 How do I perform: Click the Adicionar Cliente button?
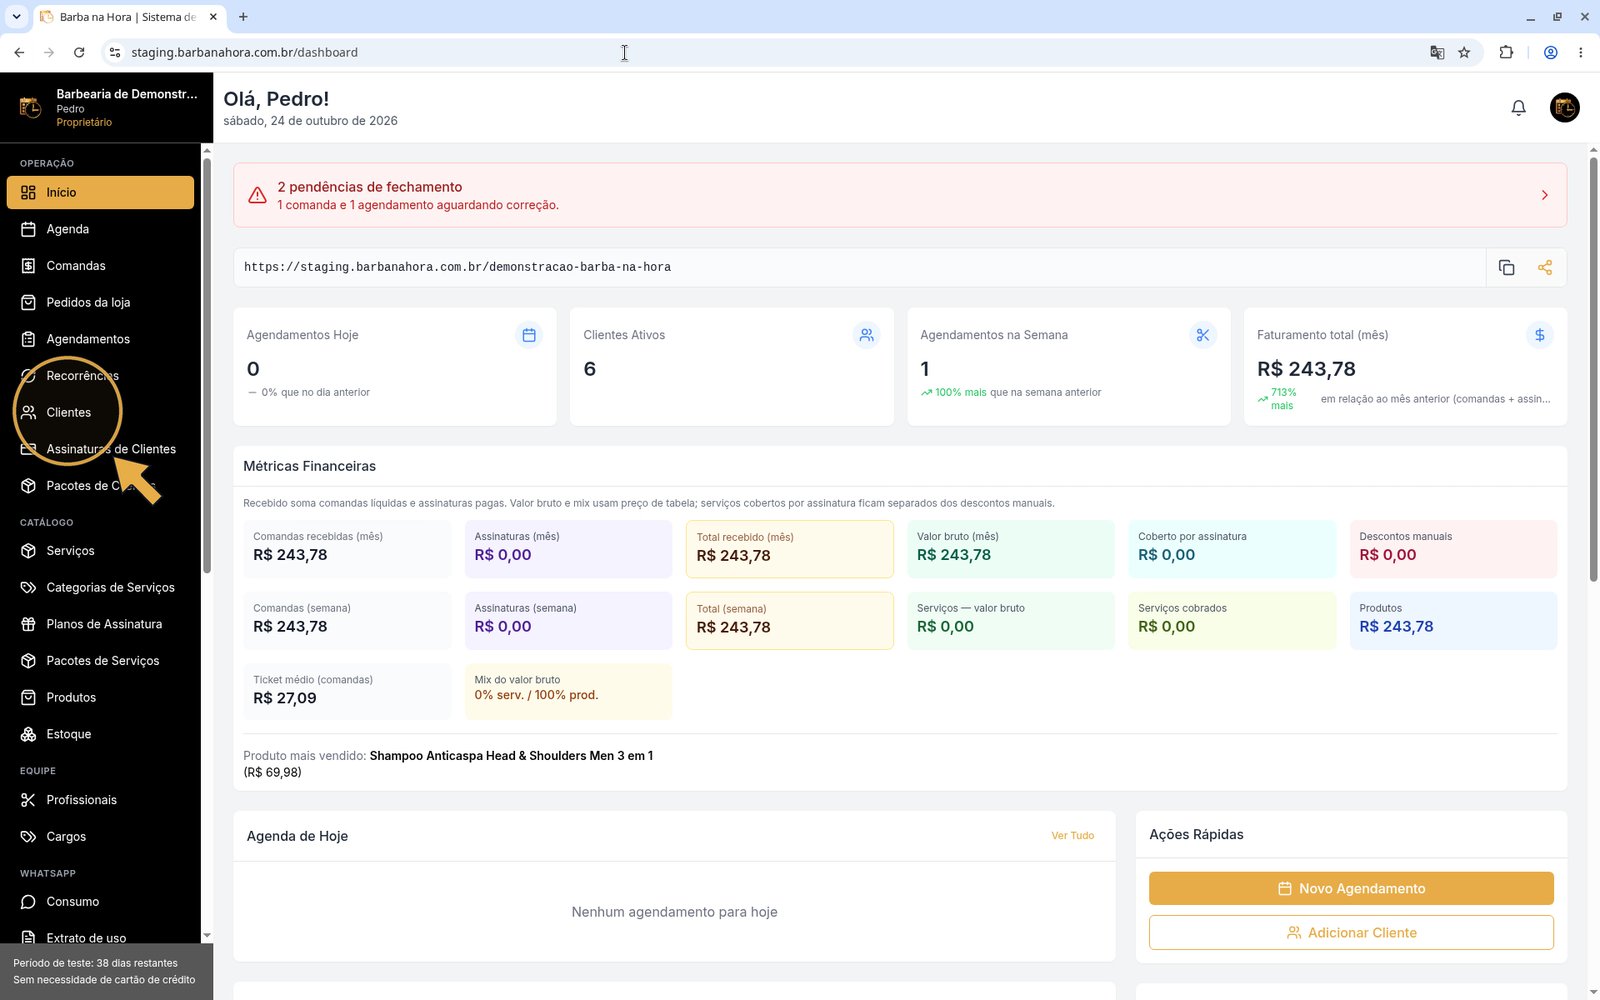click(x=1351, y=932)
